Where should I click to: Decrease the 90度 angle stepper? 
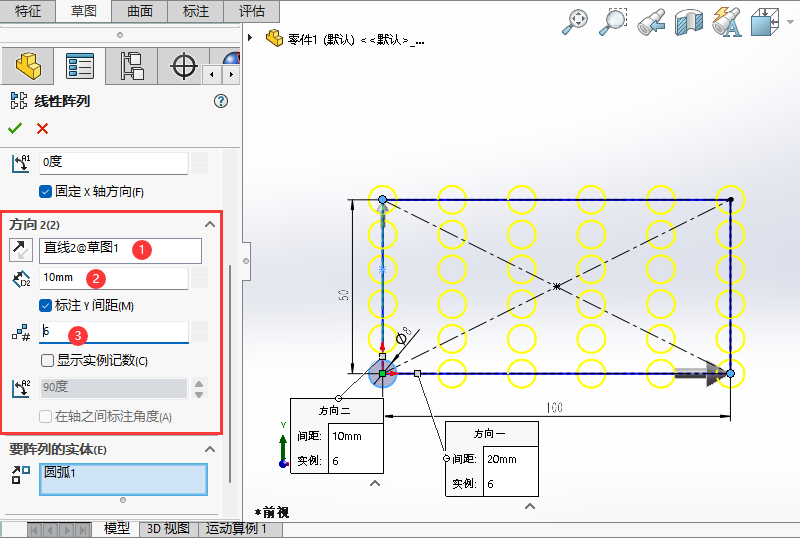(x=199, y=394)
